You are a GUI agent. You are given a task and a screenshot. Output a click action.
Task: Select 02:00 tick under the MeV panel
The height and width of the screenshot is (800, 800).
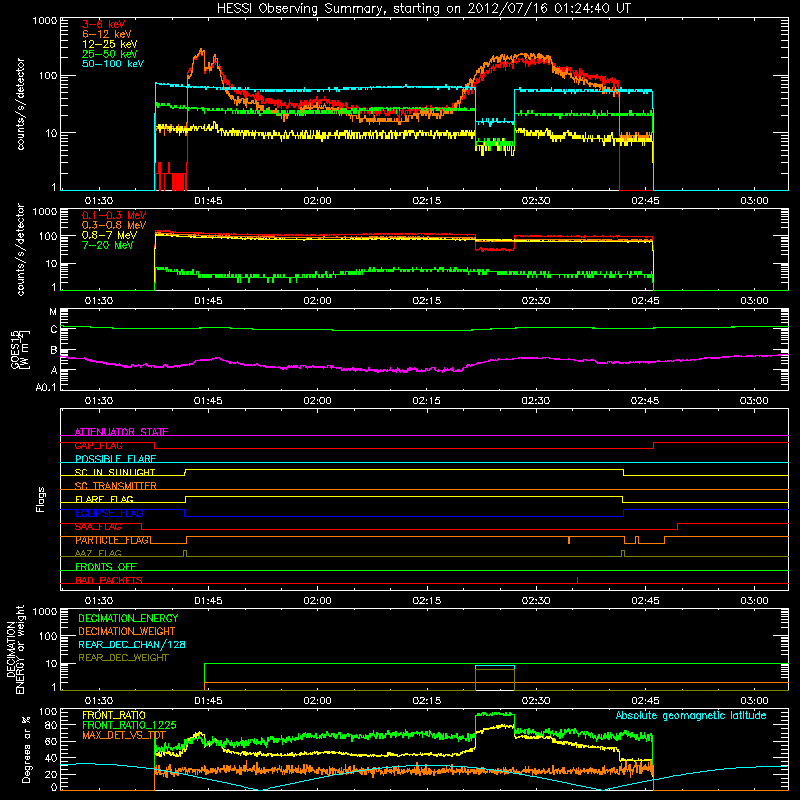(x=317, y=301)
